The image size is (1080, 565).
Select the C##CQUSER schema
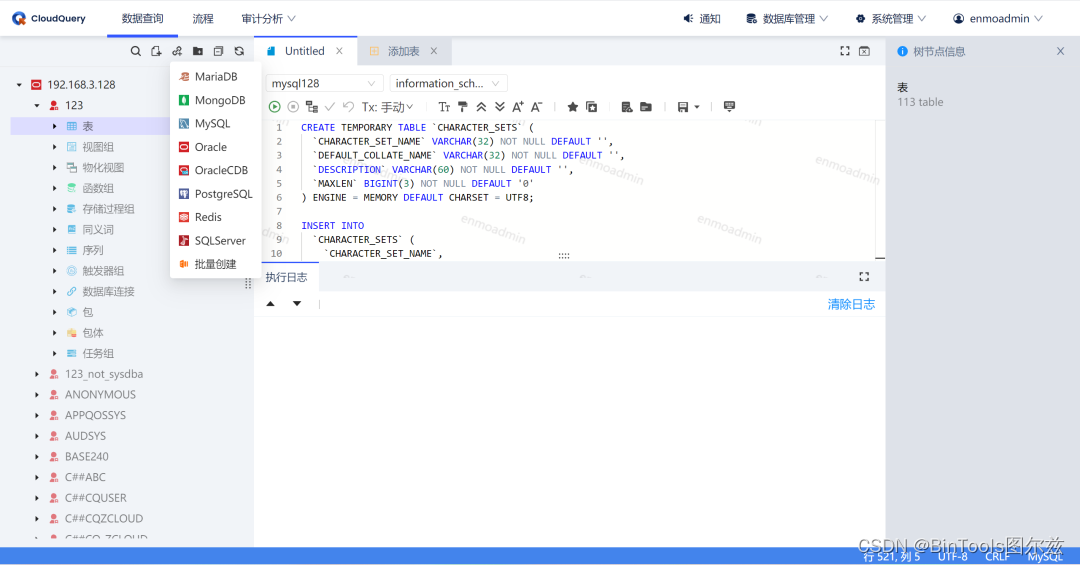[x=96, y=497]
